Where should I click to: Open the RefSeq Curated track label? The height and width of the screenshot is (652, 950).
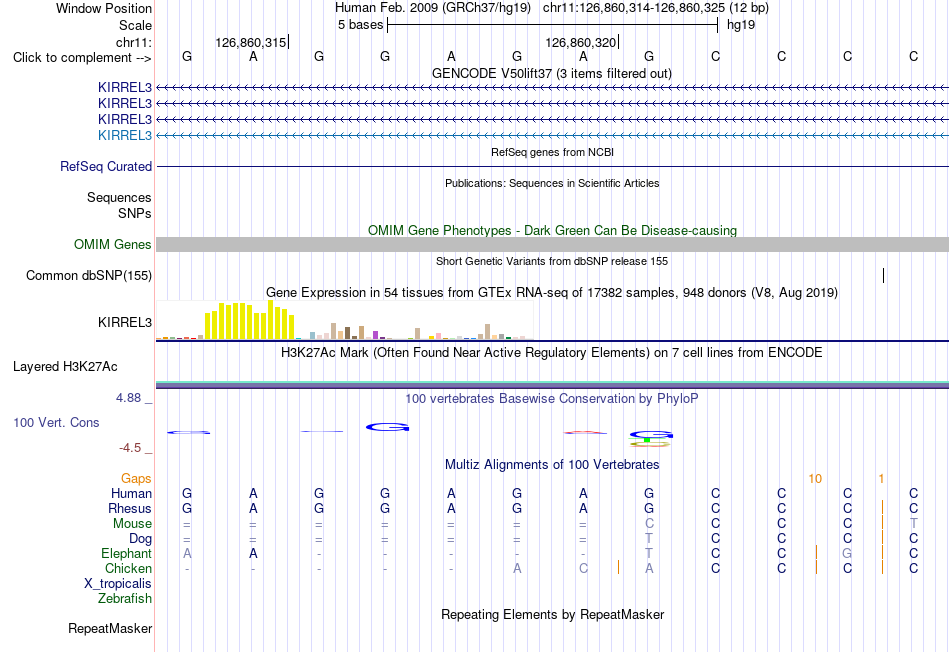106,166
